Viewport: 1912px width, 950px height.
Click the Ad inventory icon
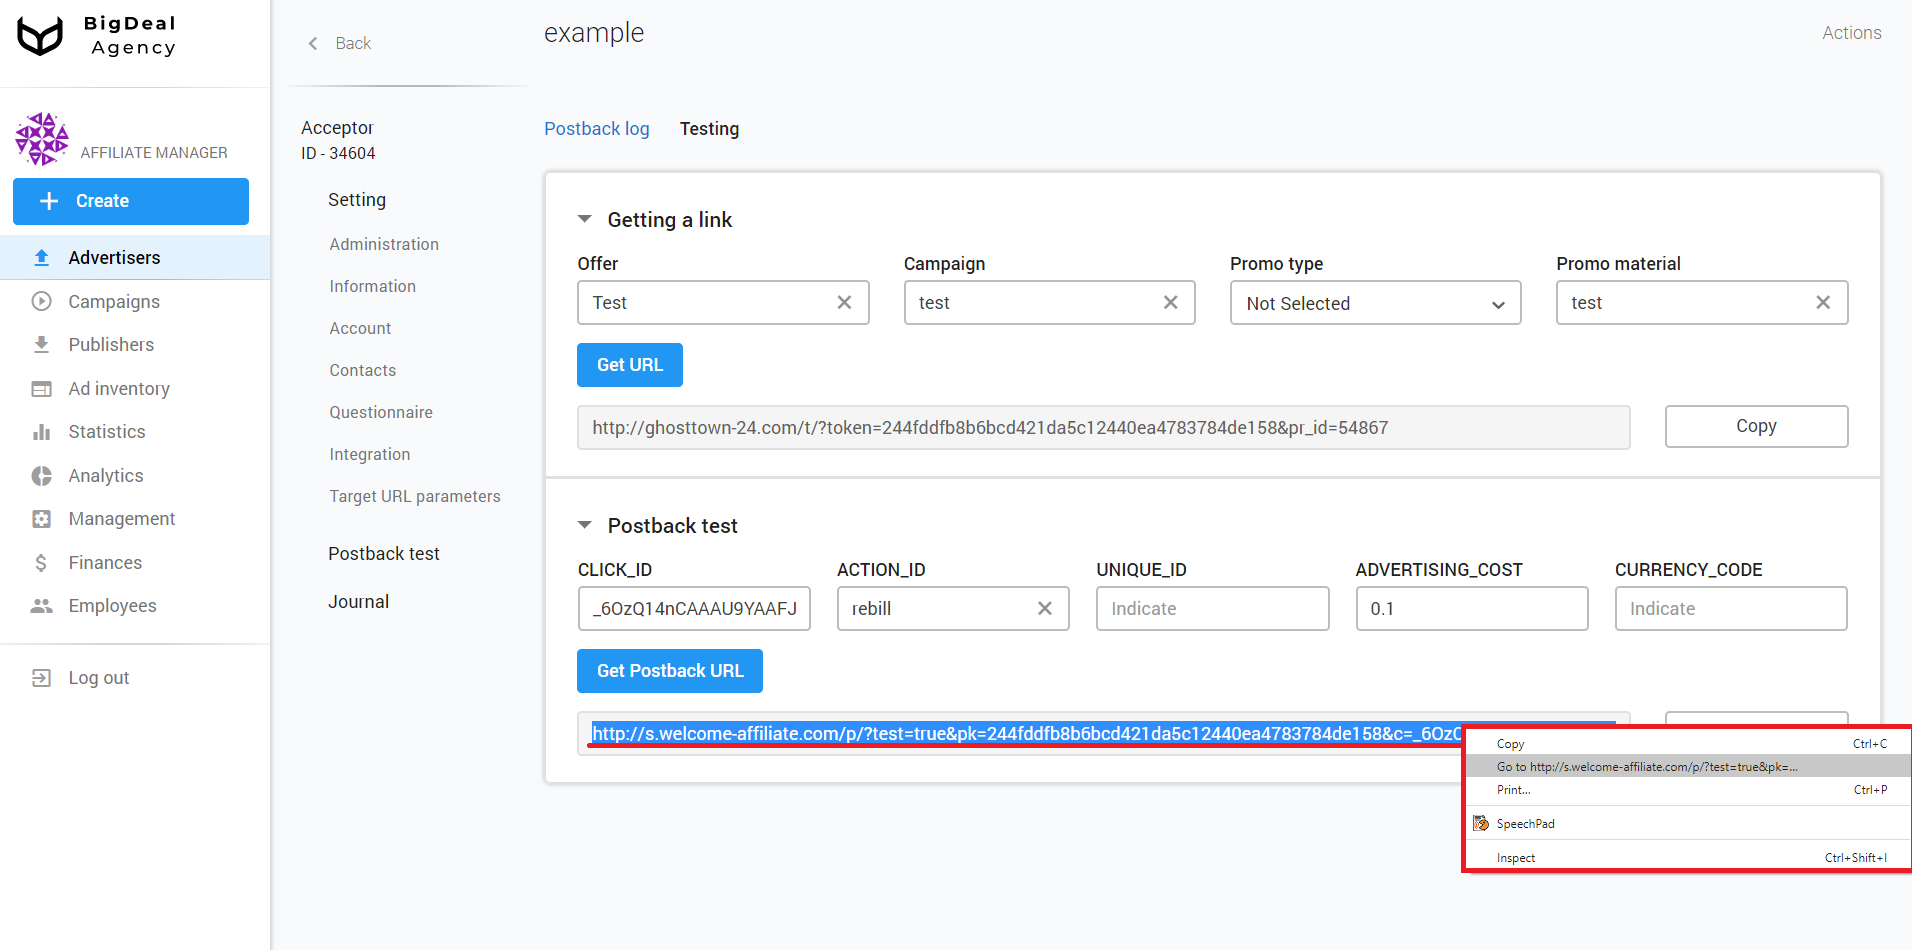pyautogui.click(x=41, y=388)
